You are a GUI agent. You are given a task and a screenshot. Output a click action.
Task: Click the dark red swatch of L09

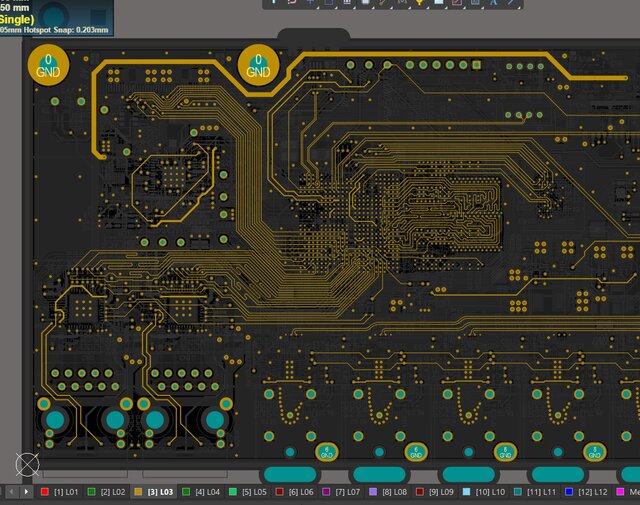tap(420, 492)
